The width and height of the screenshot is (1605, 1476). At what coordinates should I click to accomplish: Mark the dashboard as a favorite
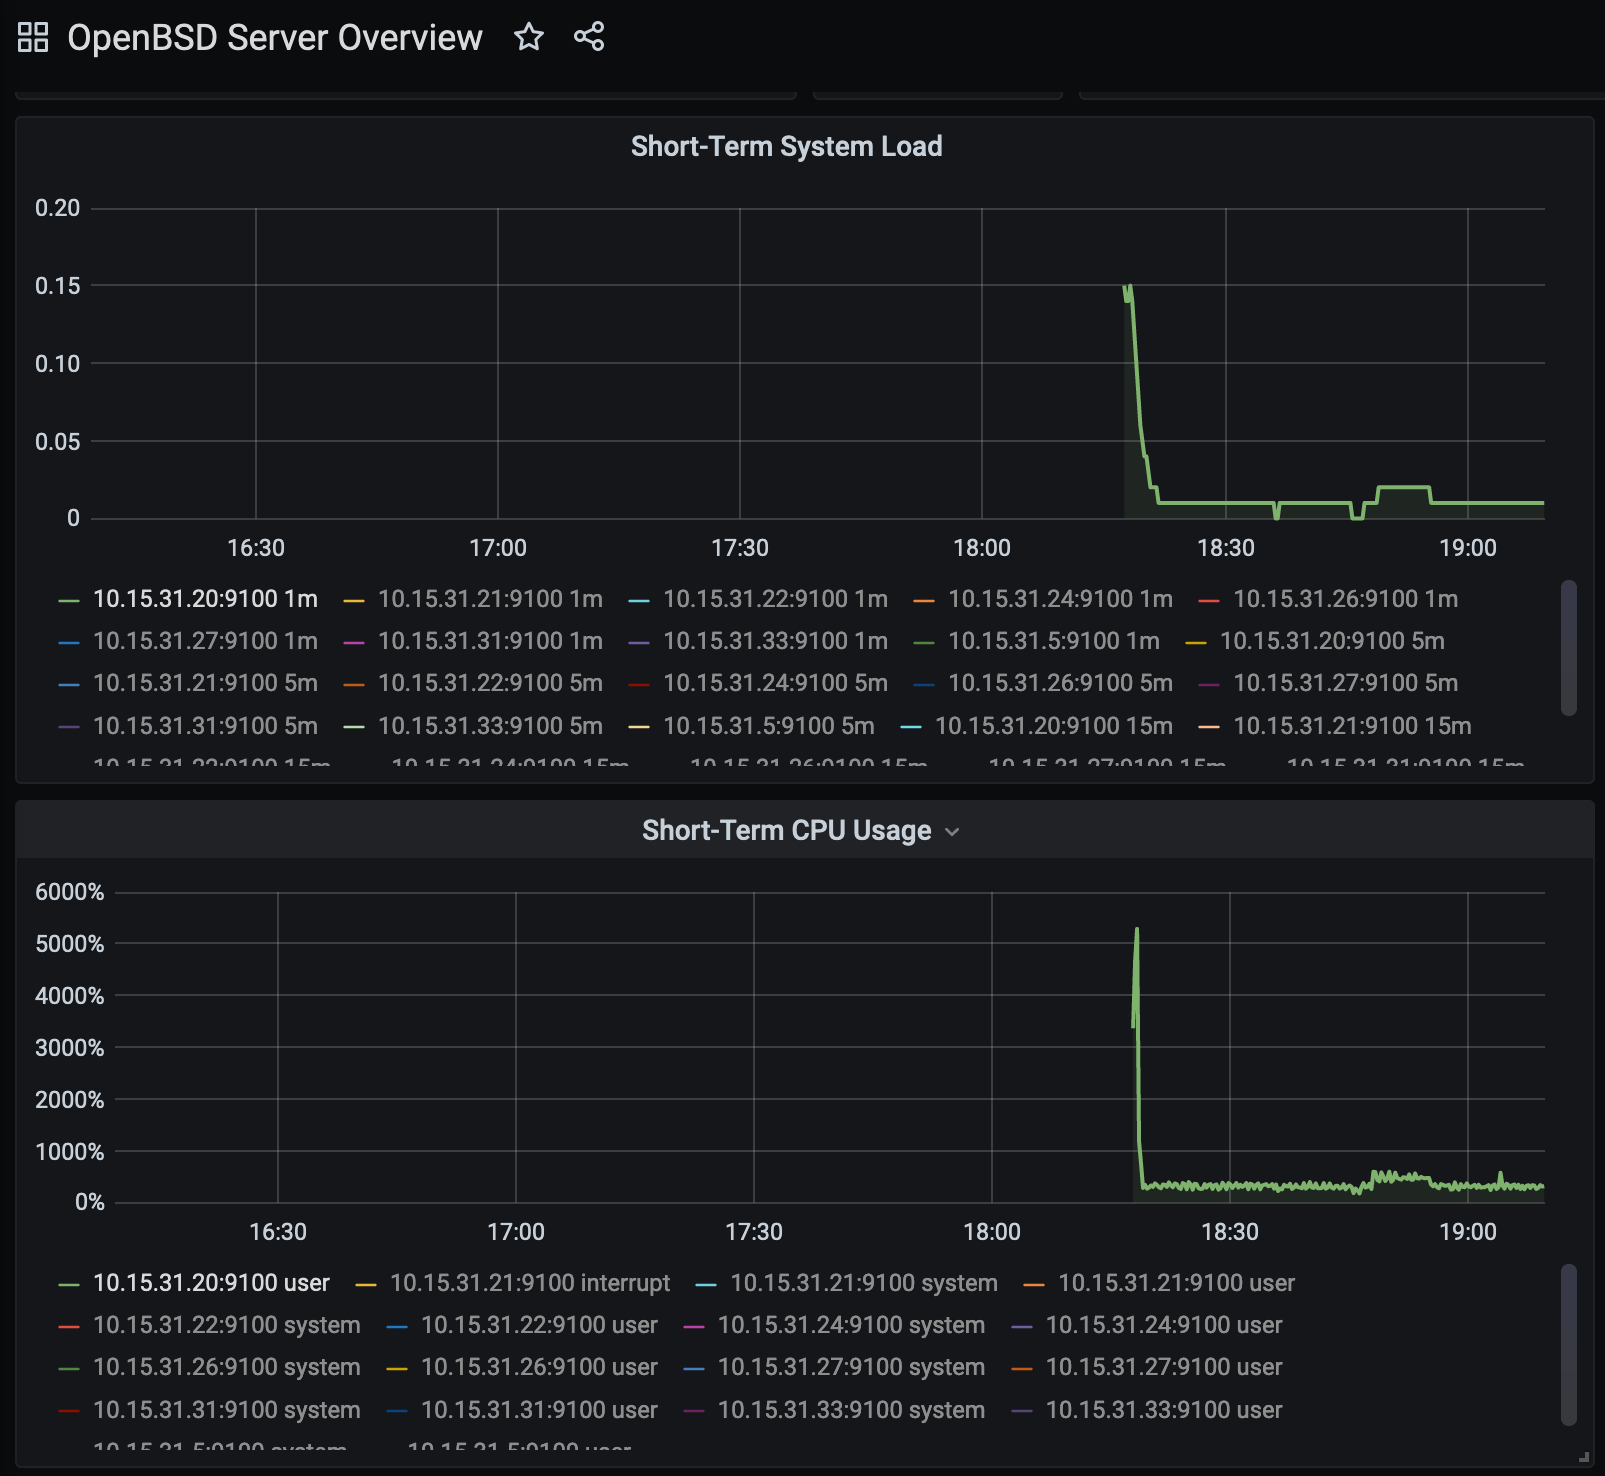pos(530,37)
